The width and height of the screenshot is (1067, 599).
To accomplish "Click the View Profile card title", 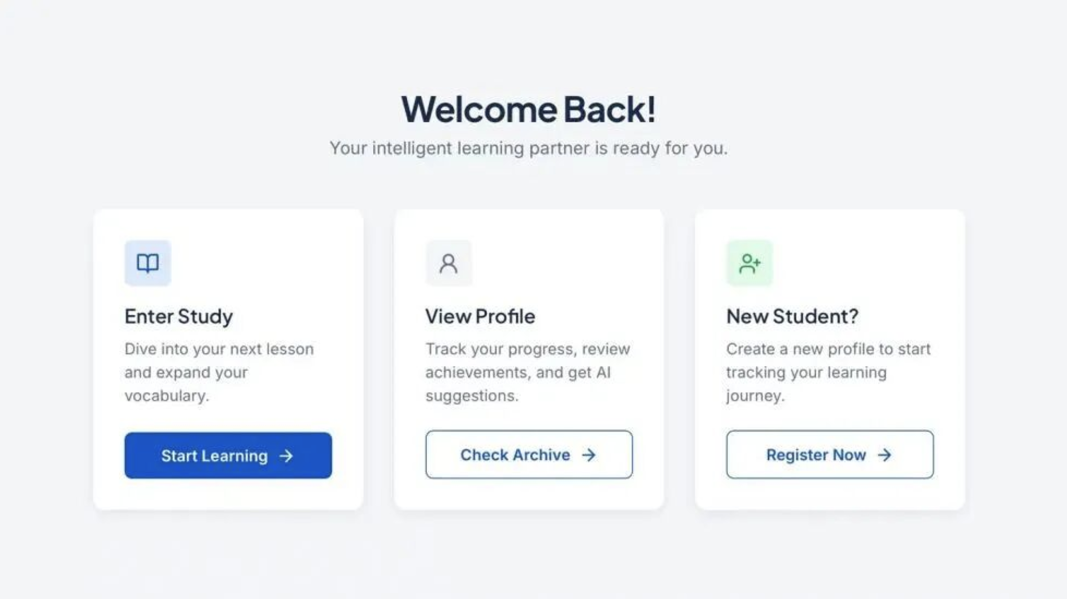I will (480, 317).
